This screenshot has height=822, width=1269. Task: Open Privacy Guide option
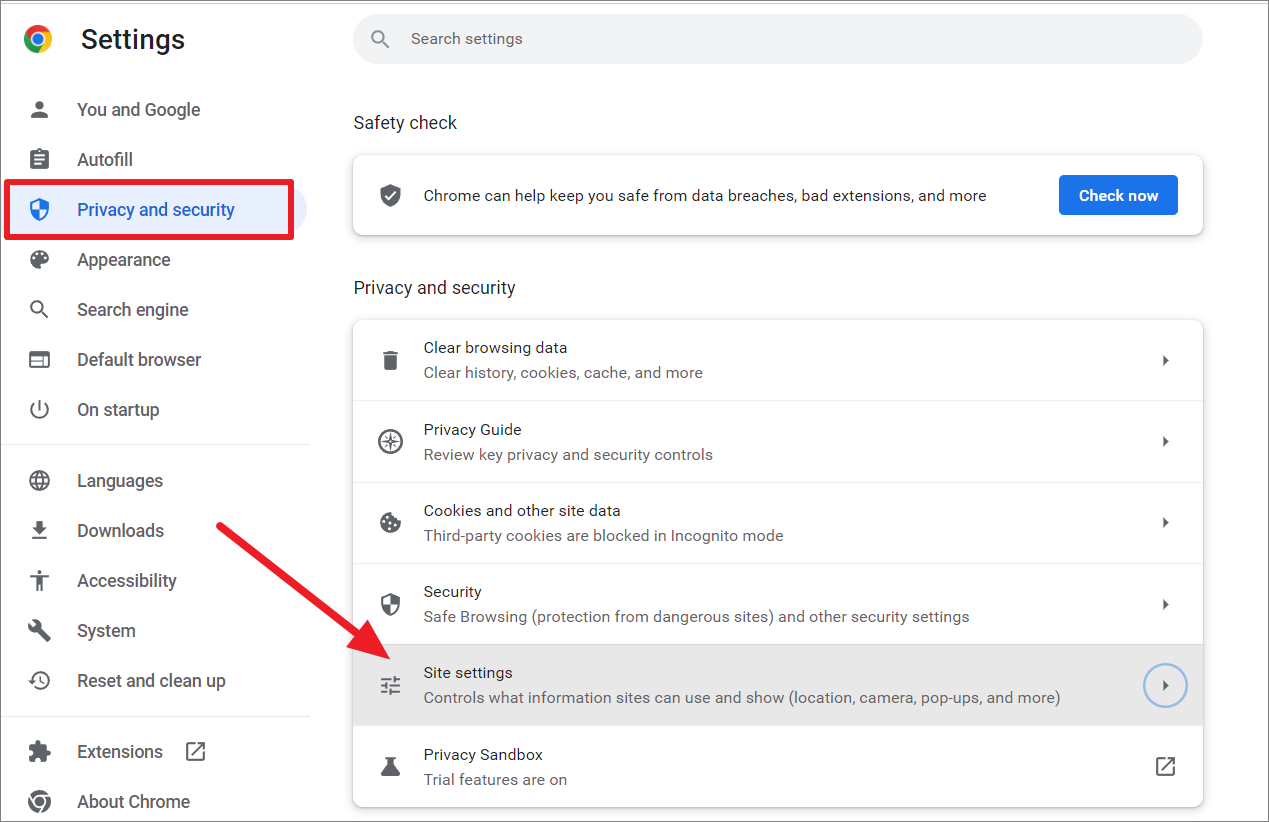(x=778, y=441)
